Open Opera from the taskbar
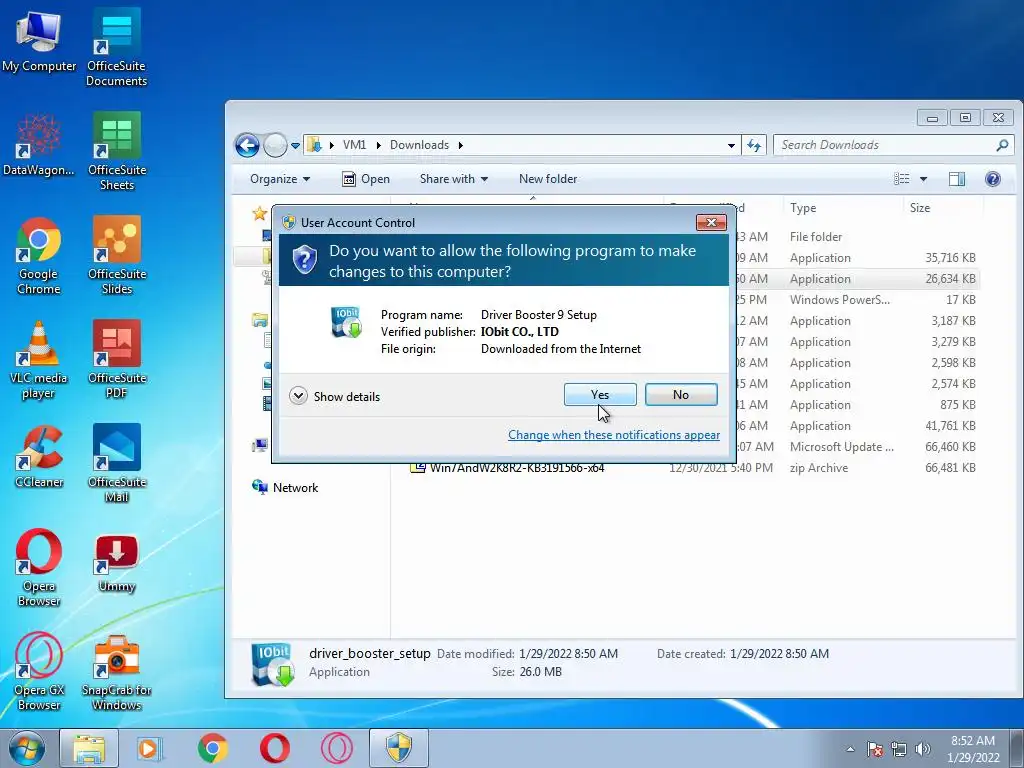Image resolution: width=1024 pixels, height=768 pixels. 275,748
